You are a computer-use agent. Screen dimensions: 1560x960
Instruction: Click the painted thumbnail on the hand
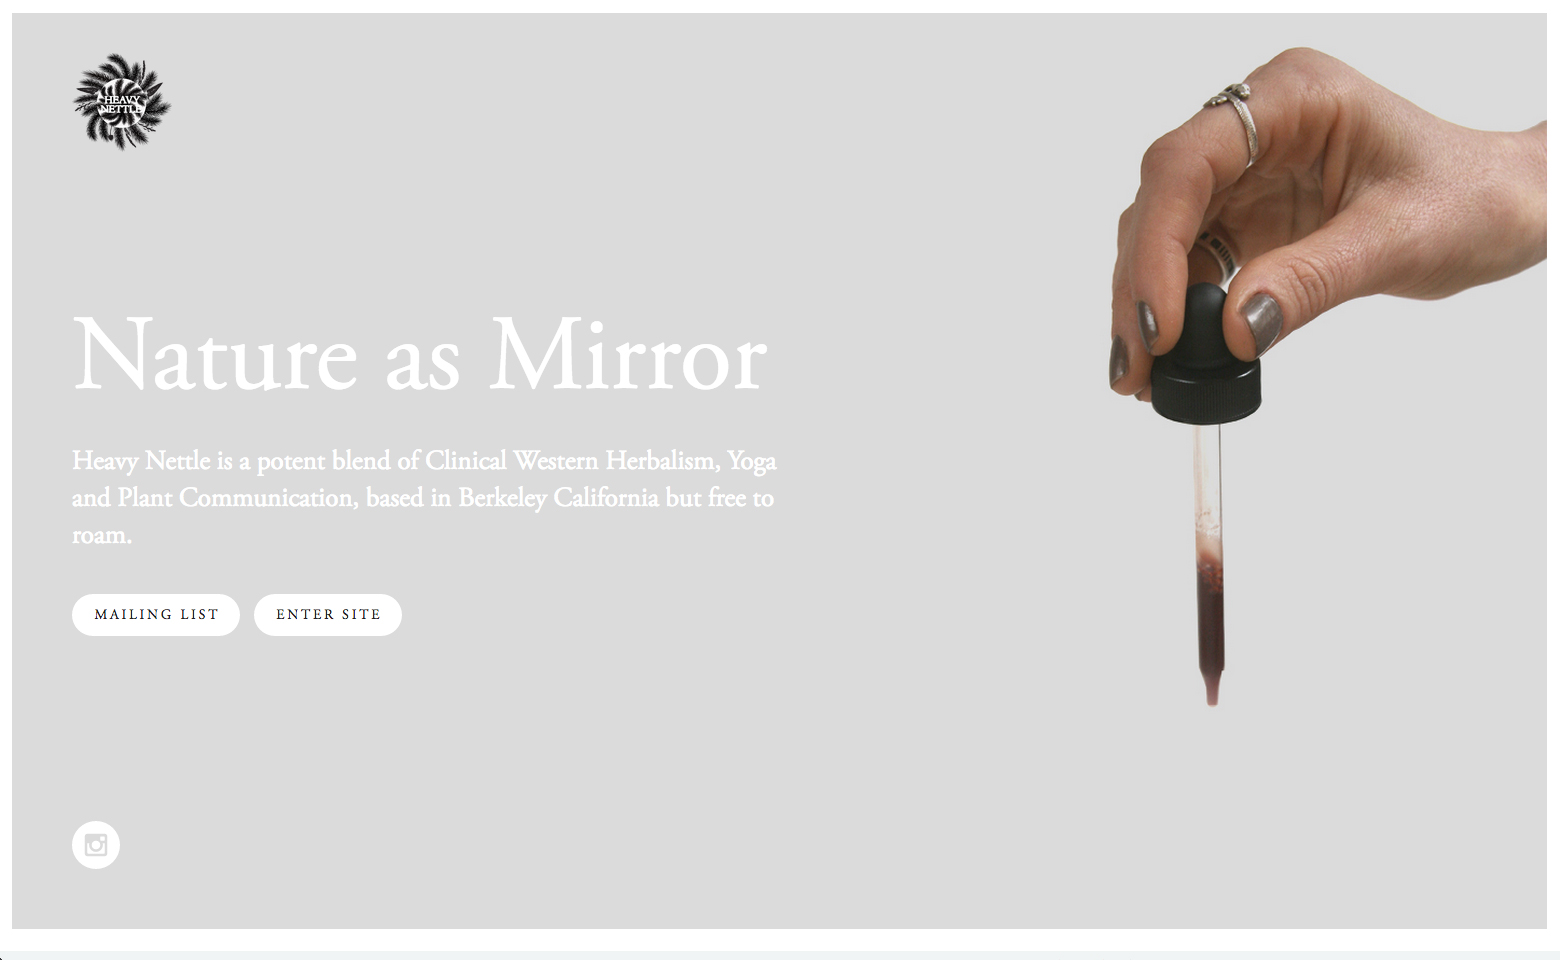click(x=1261, y=322)
